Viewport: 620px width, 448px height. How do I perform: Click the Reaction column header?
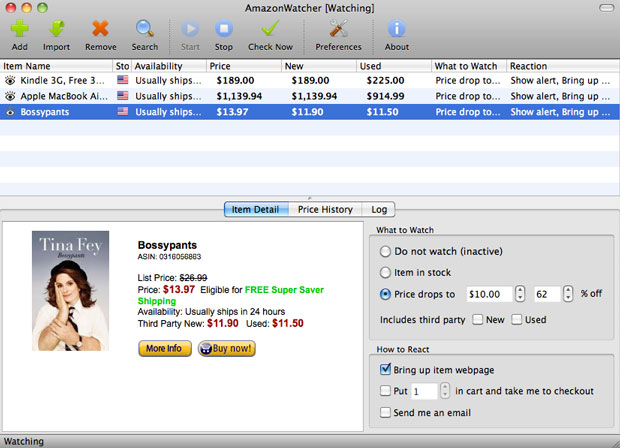[563, 66]
